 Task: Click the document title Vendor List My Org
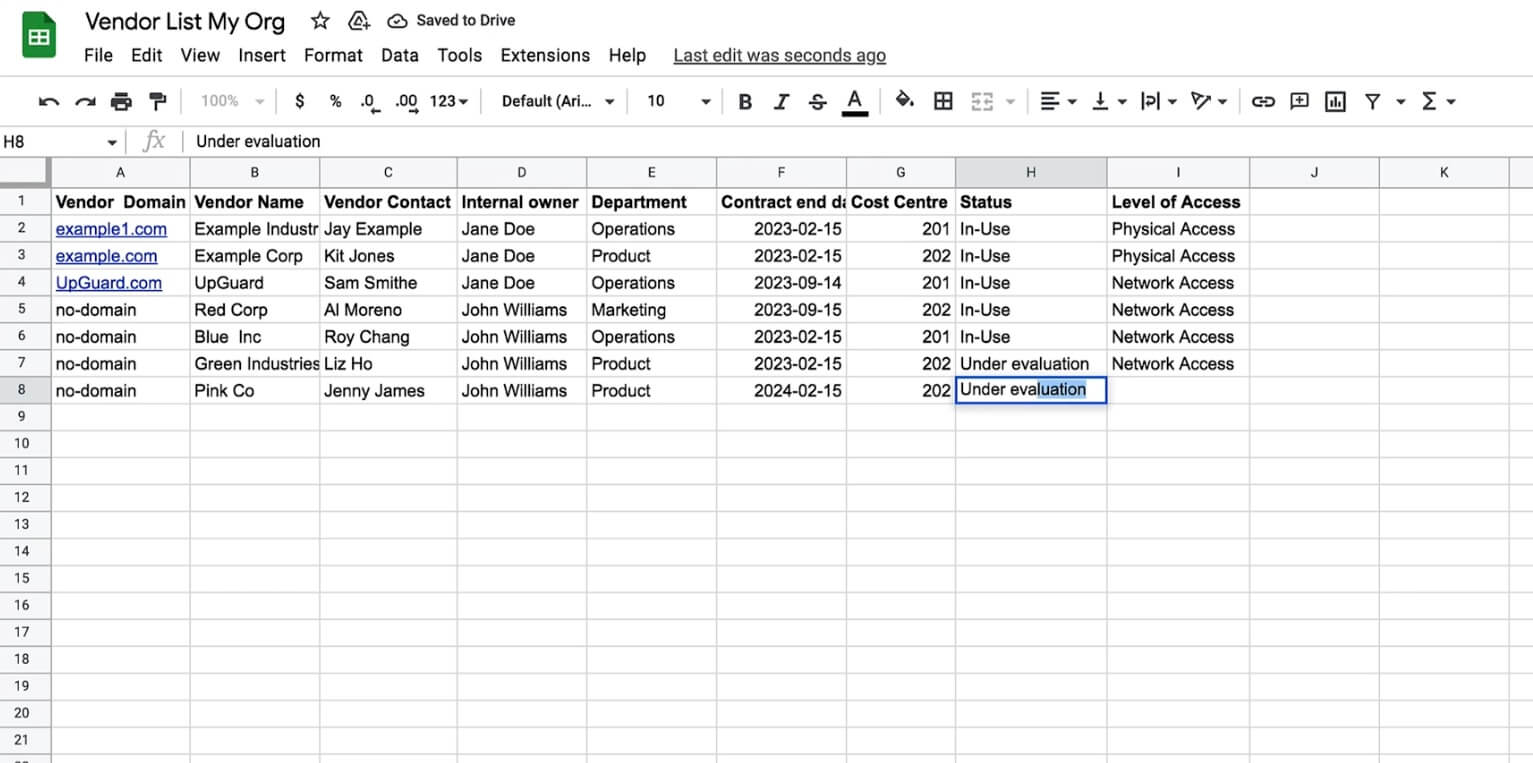click(185, 21)
